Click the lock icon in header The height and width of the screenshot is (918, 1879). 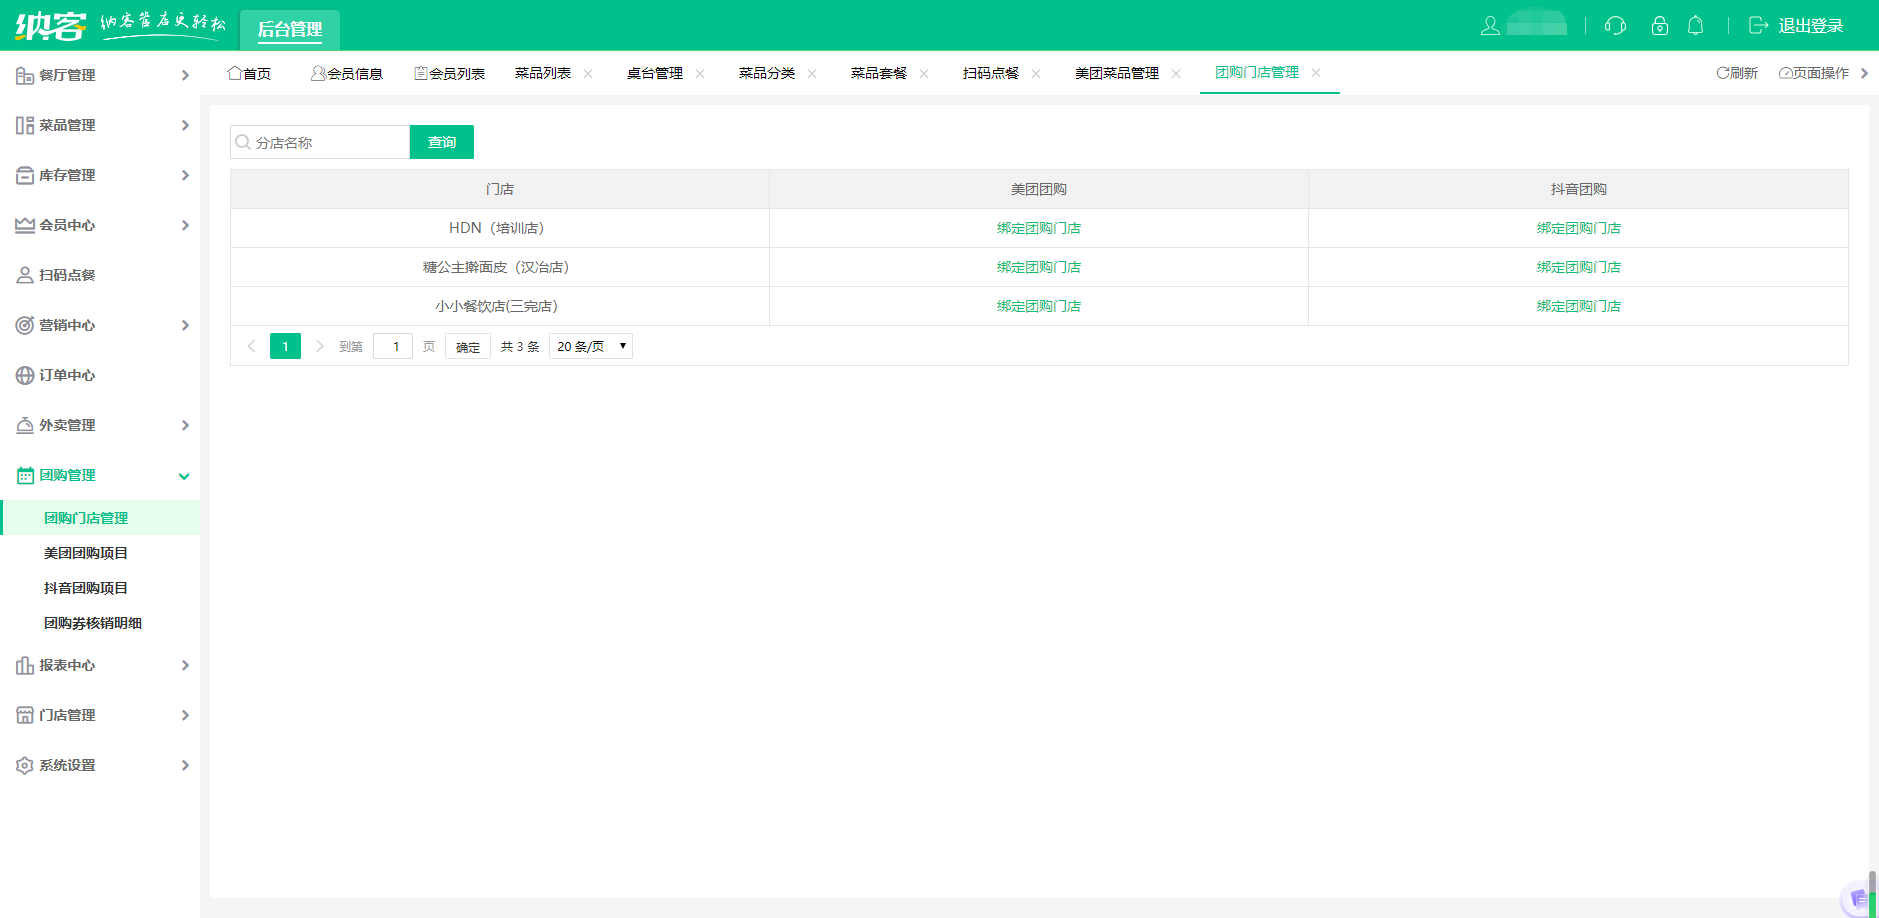[x=1660, y=26]
